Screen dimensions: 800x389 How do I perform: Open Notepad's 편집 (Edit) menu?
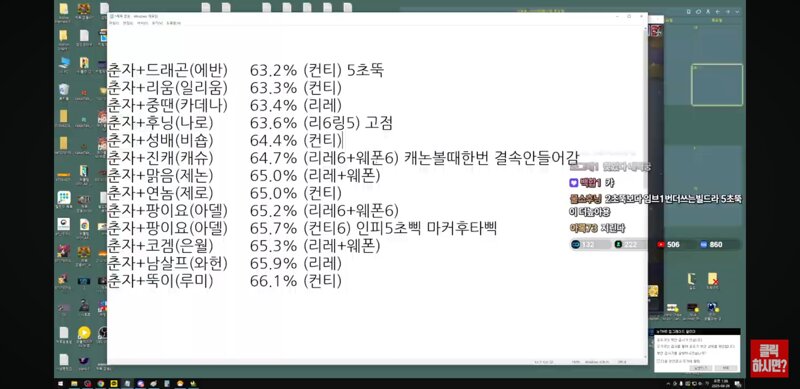point(127,23)
